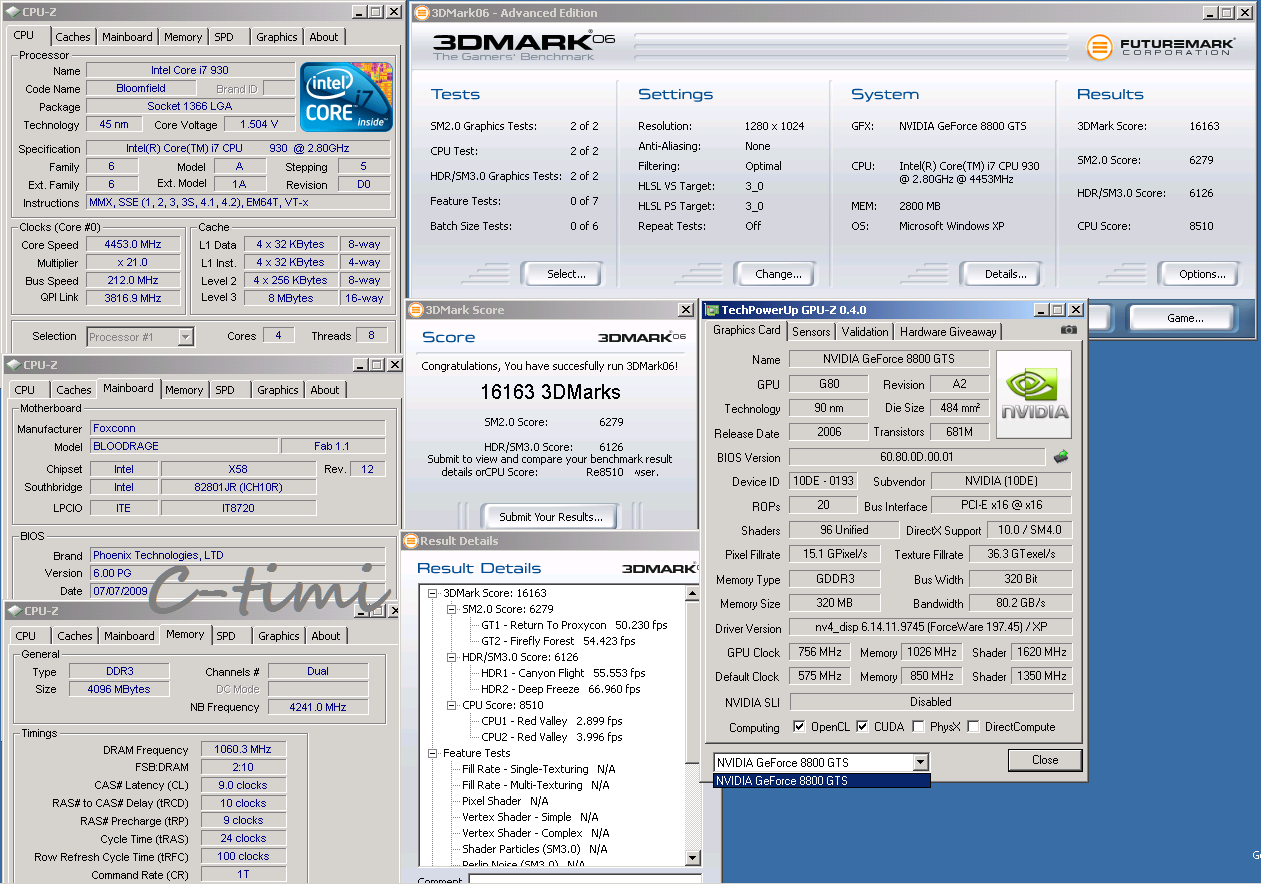Toggle the CUDA checkbox
The width and height of the screenshot is (1261, 885).
click(x=863, y=727)
